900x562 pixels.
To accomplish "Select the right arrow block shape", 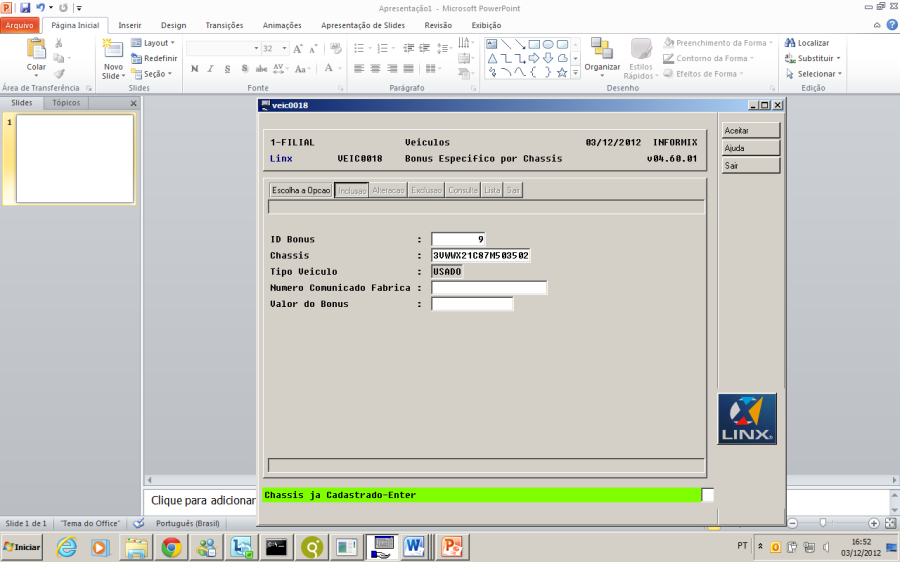I will pyautogui.click(x=534, y=59).
